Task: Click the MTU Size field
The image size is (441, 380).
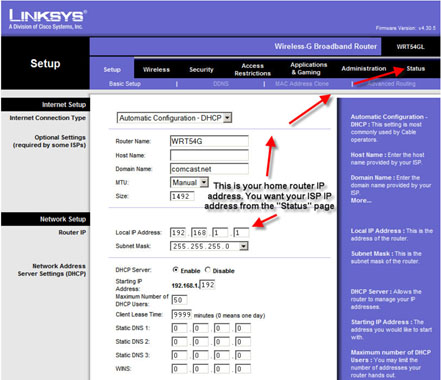Action: click(182, 196)
